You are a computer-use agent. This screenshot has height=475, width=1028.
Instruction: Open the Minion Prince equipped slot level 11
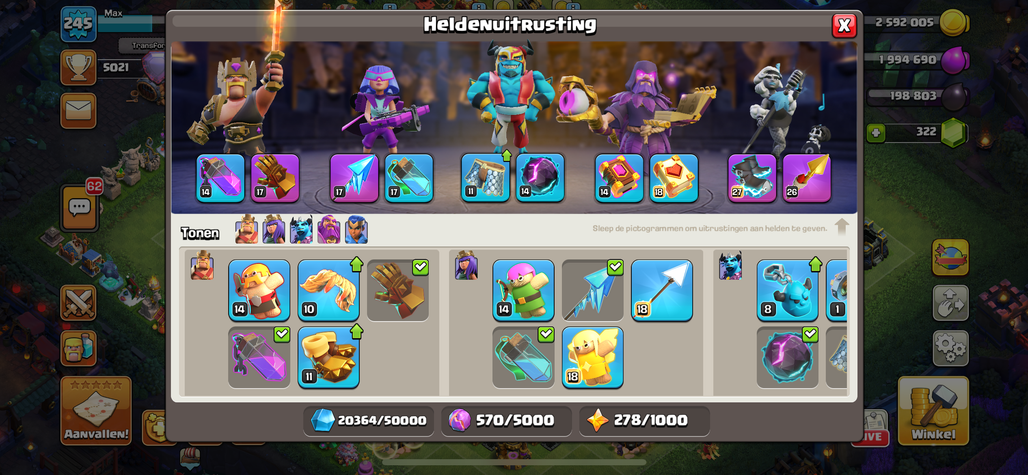coord(485,178)
